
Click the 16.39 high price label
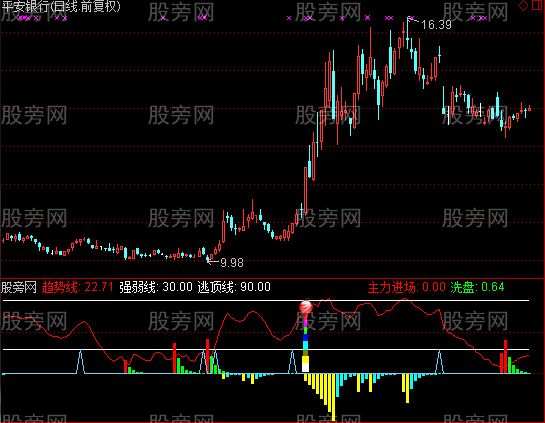click(436, 25)
